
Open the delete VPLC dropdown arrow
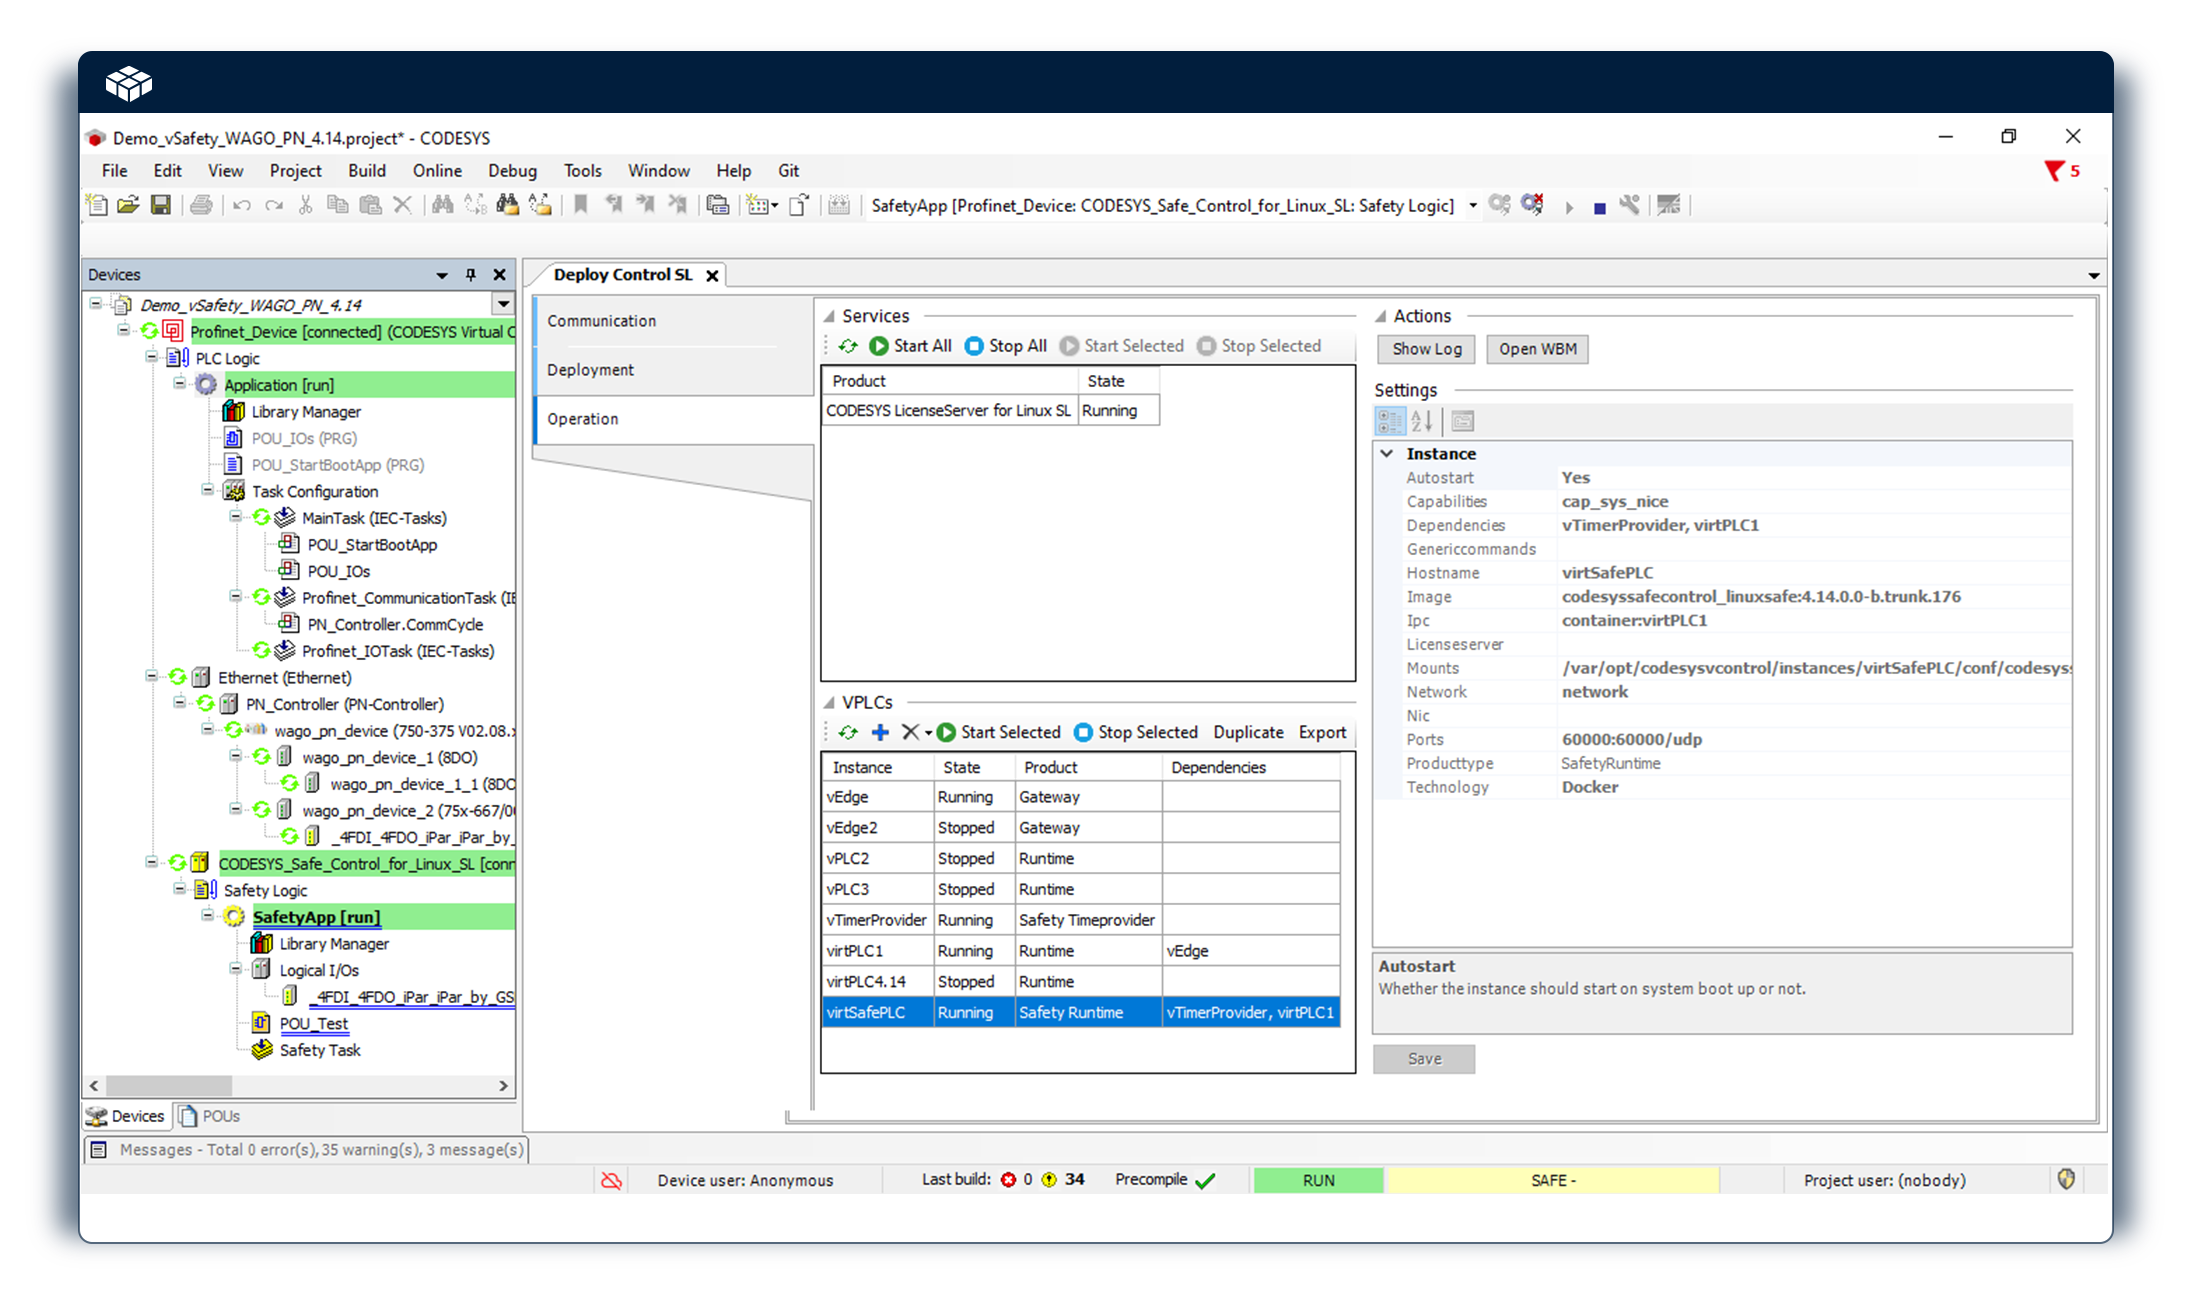click(928, 733)
